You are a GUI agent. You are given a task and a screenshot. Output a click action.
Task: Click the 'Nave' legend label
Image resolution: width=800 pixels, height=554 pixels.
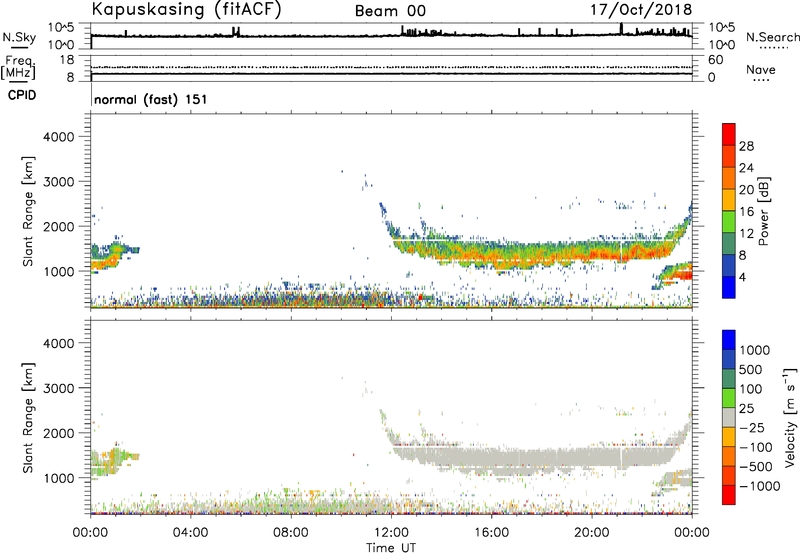click(761, 69)
